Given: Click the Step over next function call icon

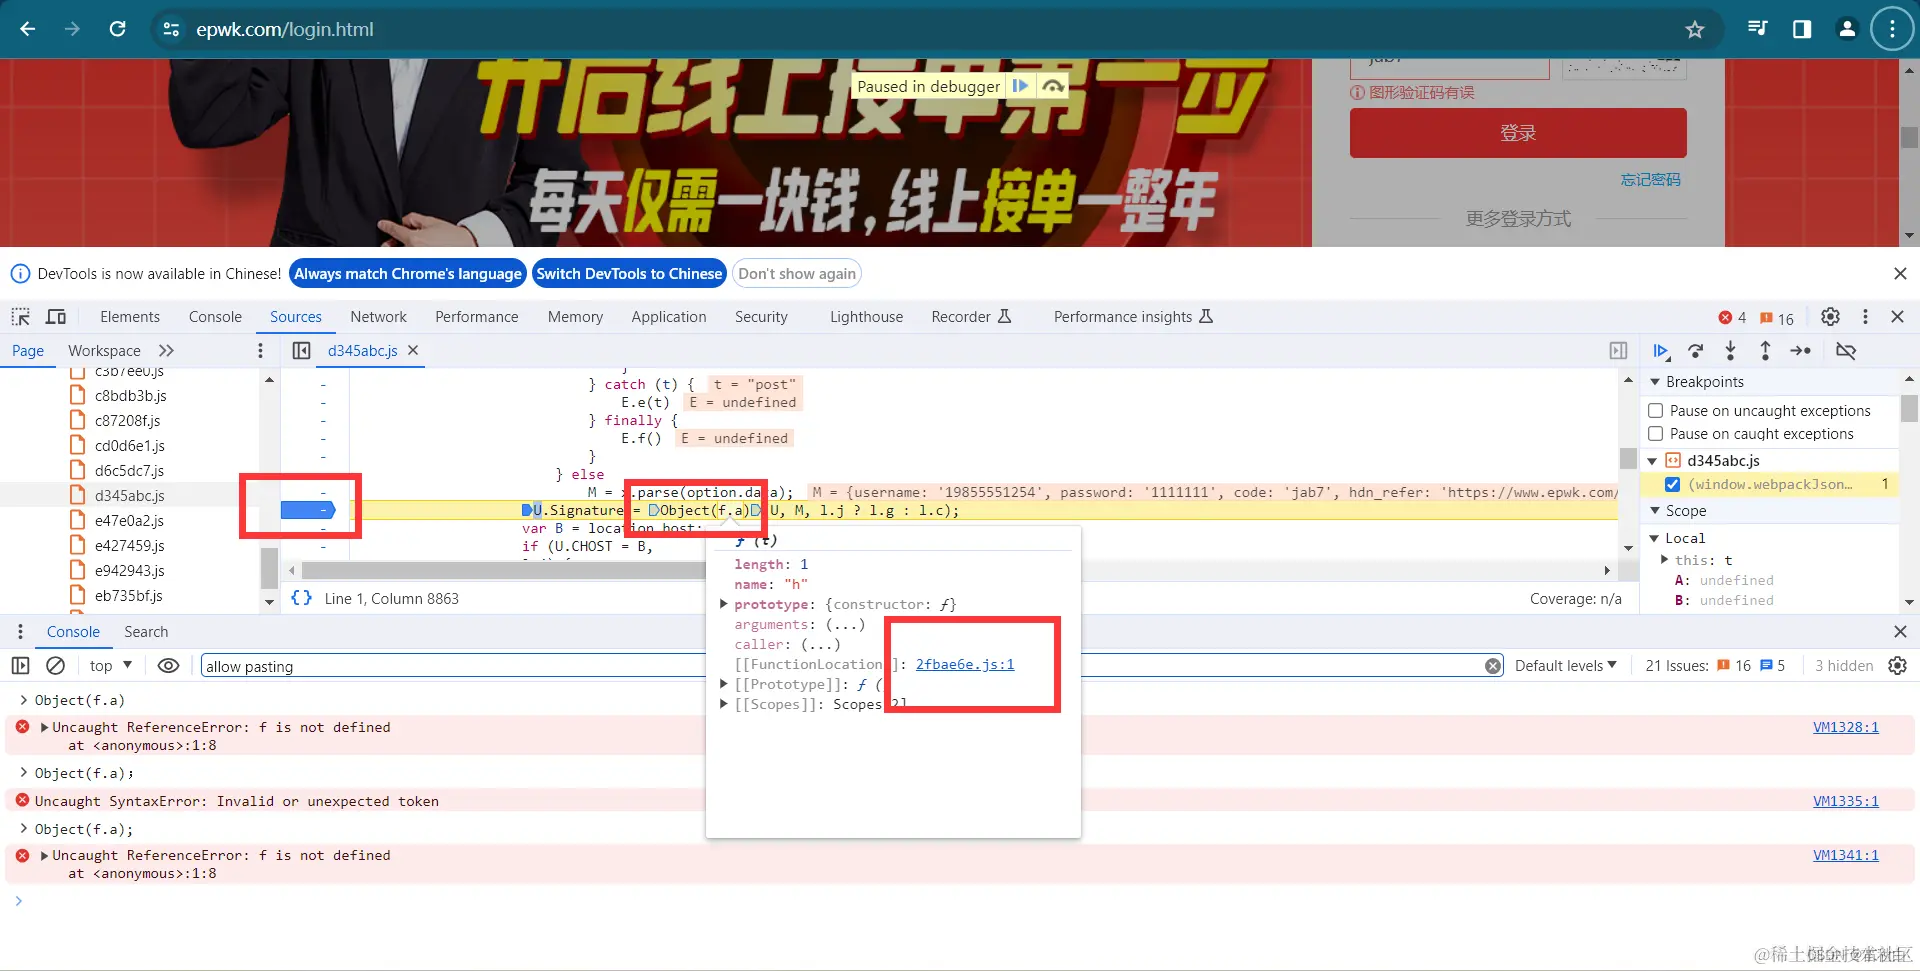Looking at the screenshot, I should coord(1696,351).
